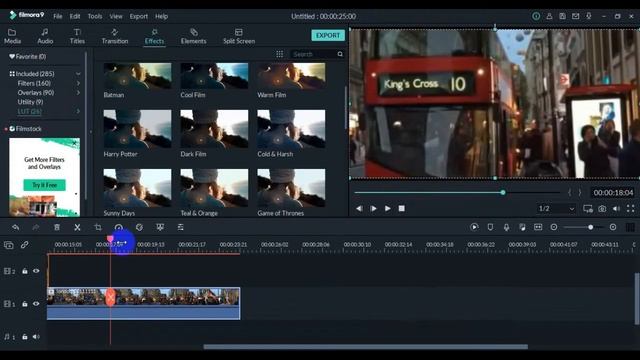Select the Batman LUT thumbnail
Viewport: 640px width, 360px height.
(x=137, y=76)
